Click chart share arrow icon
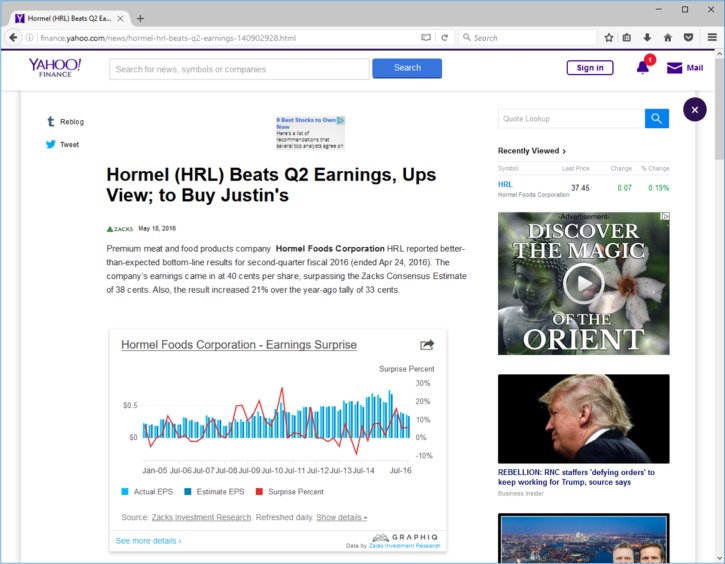Viewport: 725px width, 564px height. pyautogui.click(x=427, y=344)
